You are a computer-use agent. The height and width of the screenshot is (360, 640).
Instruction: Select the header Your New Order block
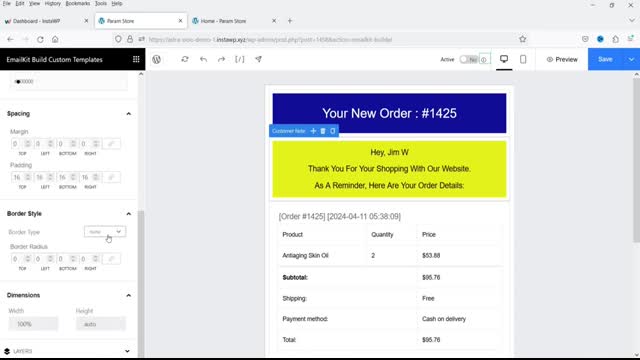[389, 113]
